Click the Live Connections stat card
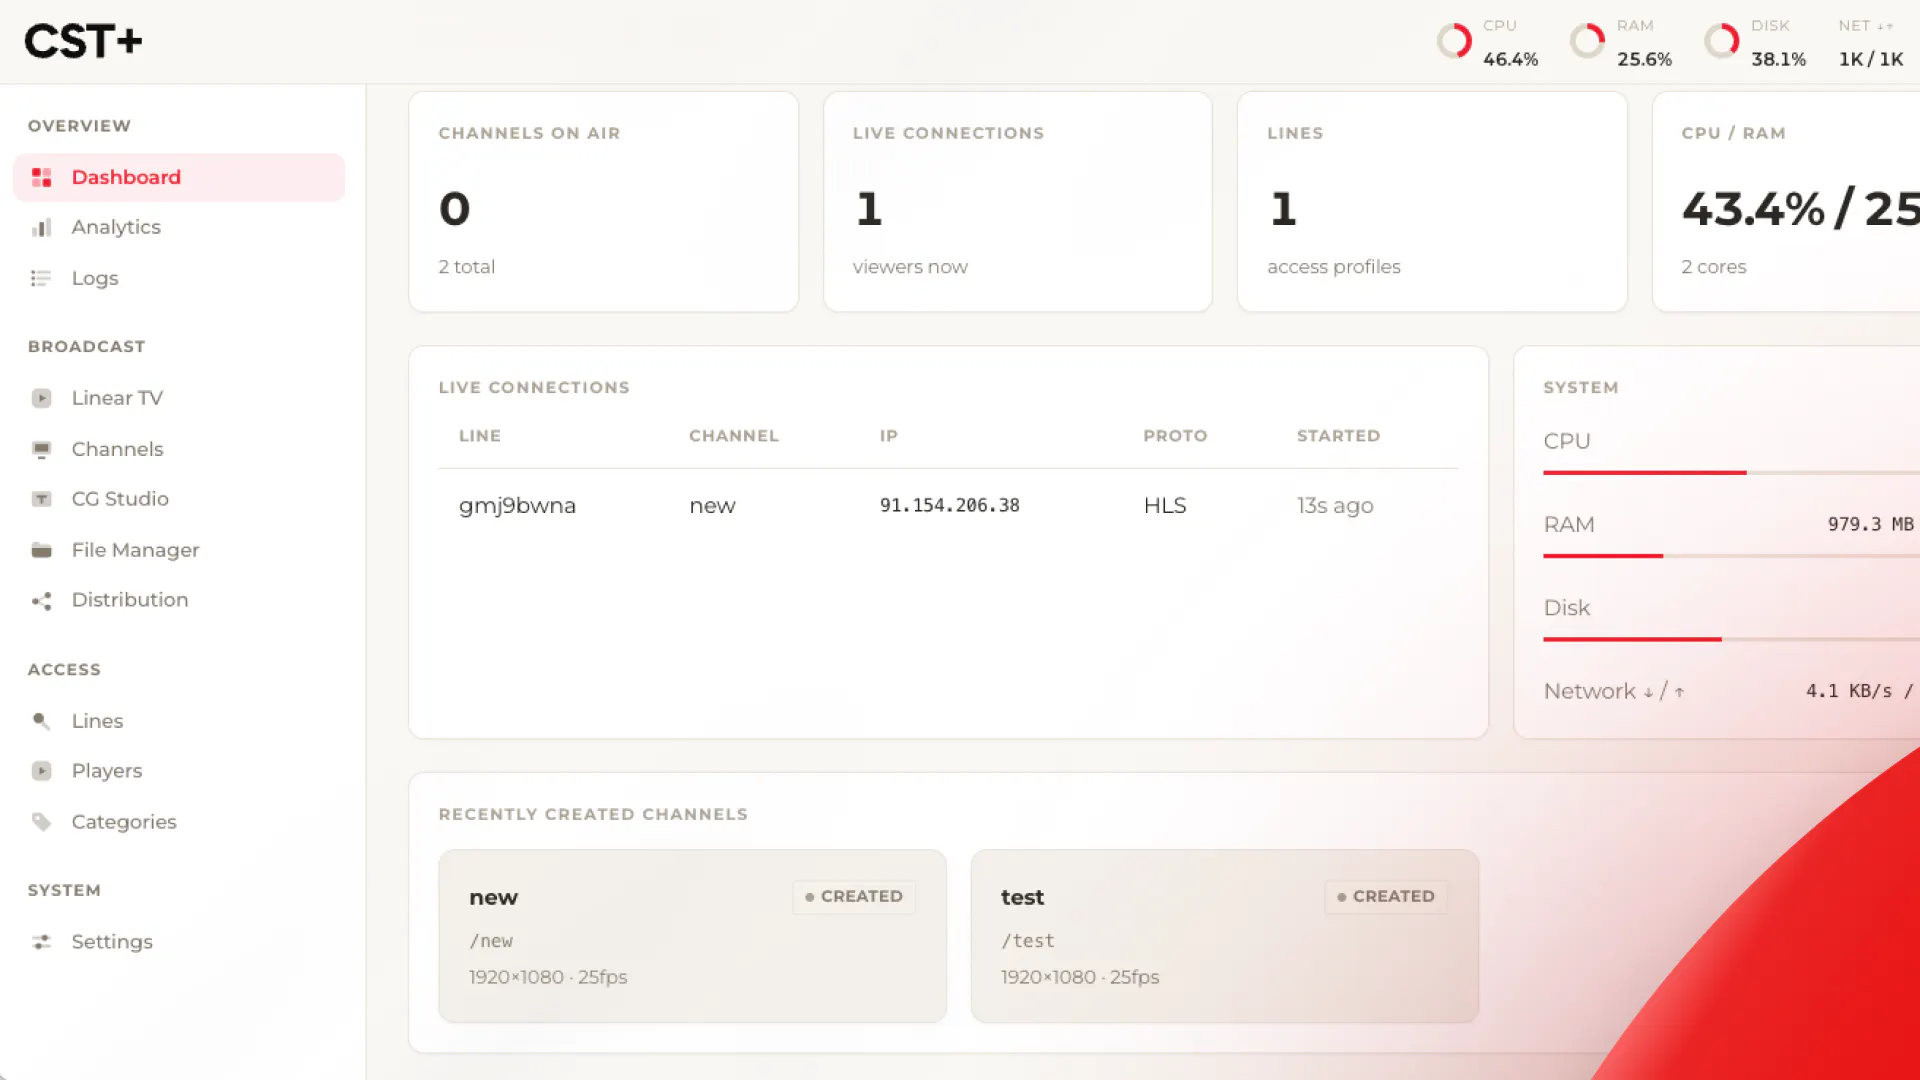 coord(1017,202)
